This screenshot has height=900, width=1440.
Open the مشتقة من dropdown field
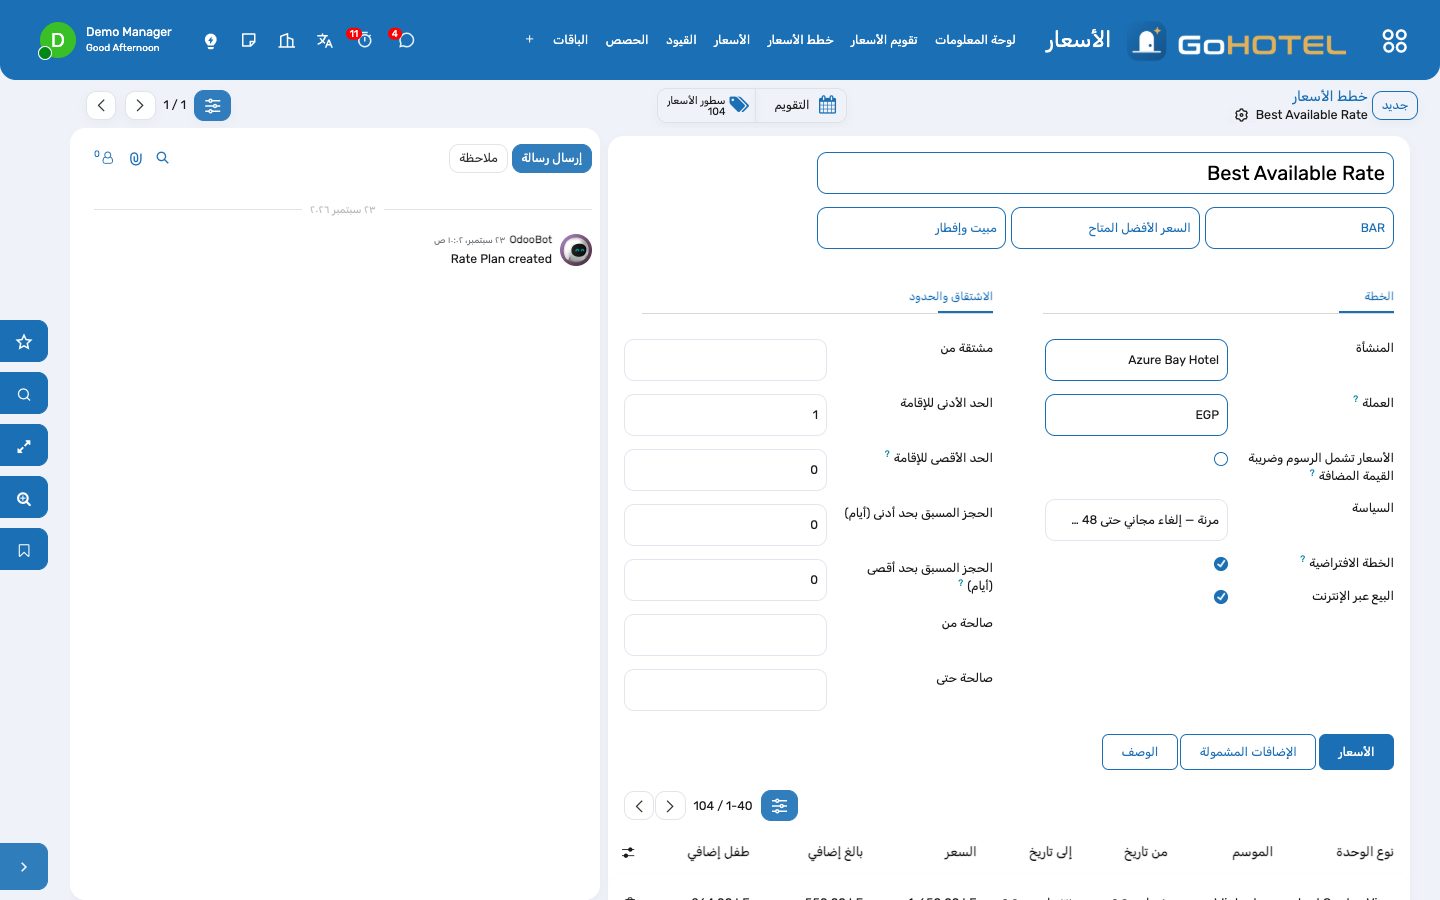coord(725,360)
